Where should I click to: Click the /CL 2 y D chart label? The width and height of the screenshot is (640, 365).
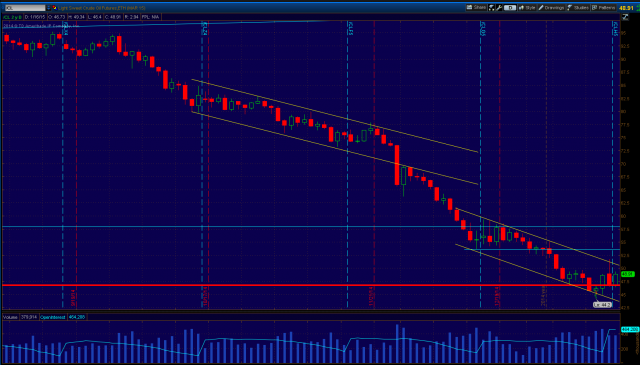12,17
